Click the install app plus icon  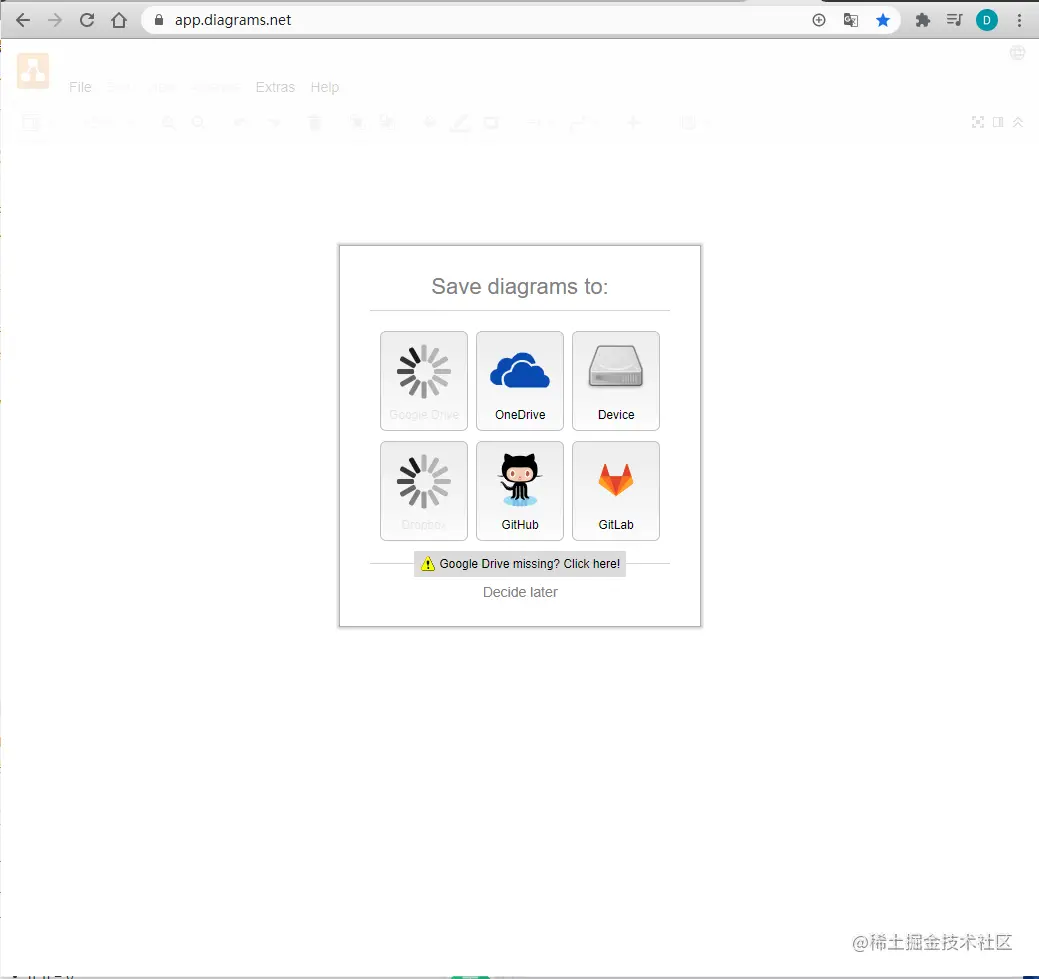tap(819, 20)
